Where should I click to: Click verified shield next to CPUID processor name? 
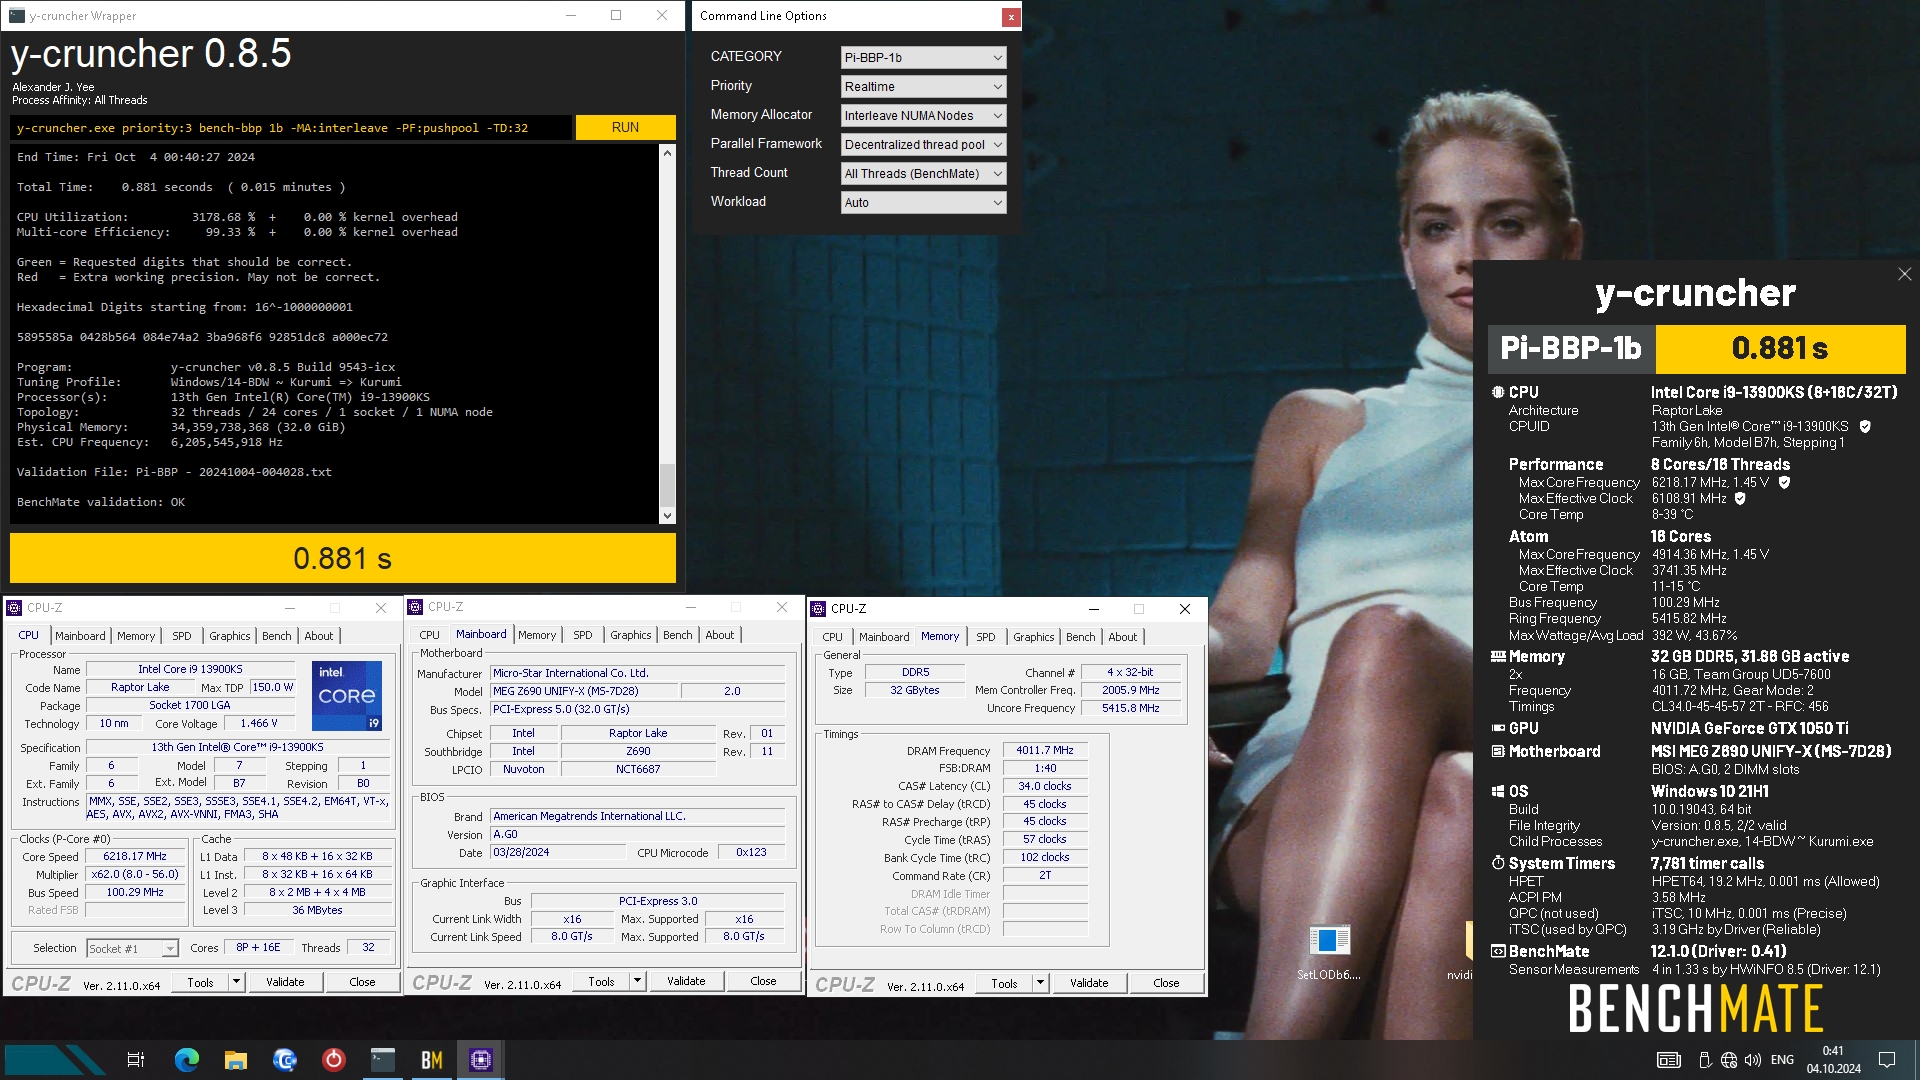pos(1865,426)
